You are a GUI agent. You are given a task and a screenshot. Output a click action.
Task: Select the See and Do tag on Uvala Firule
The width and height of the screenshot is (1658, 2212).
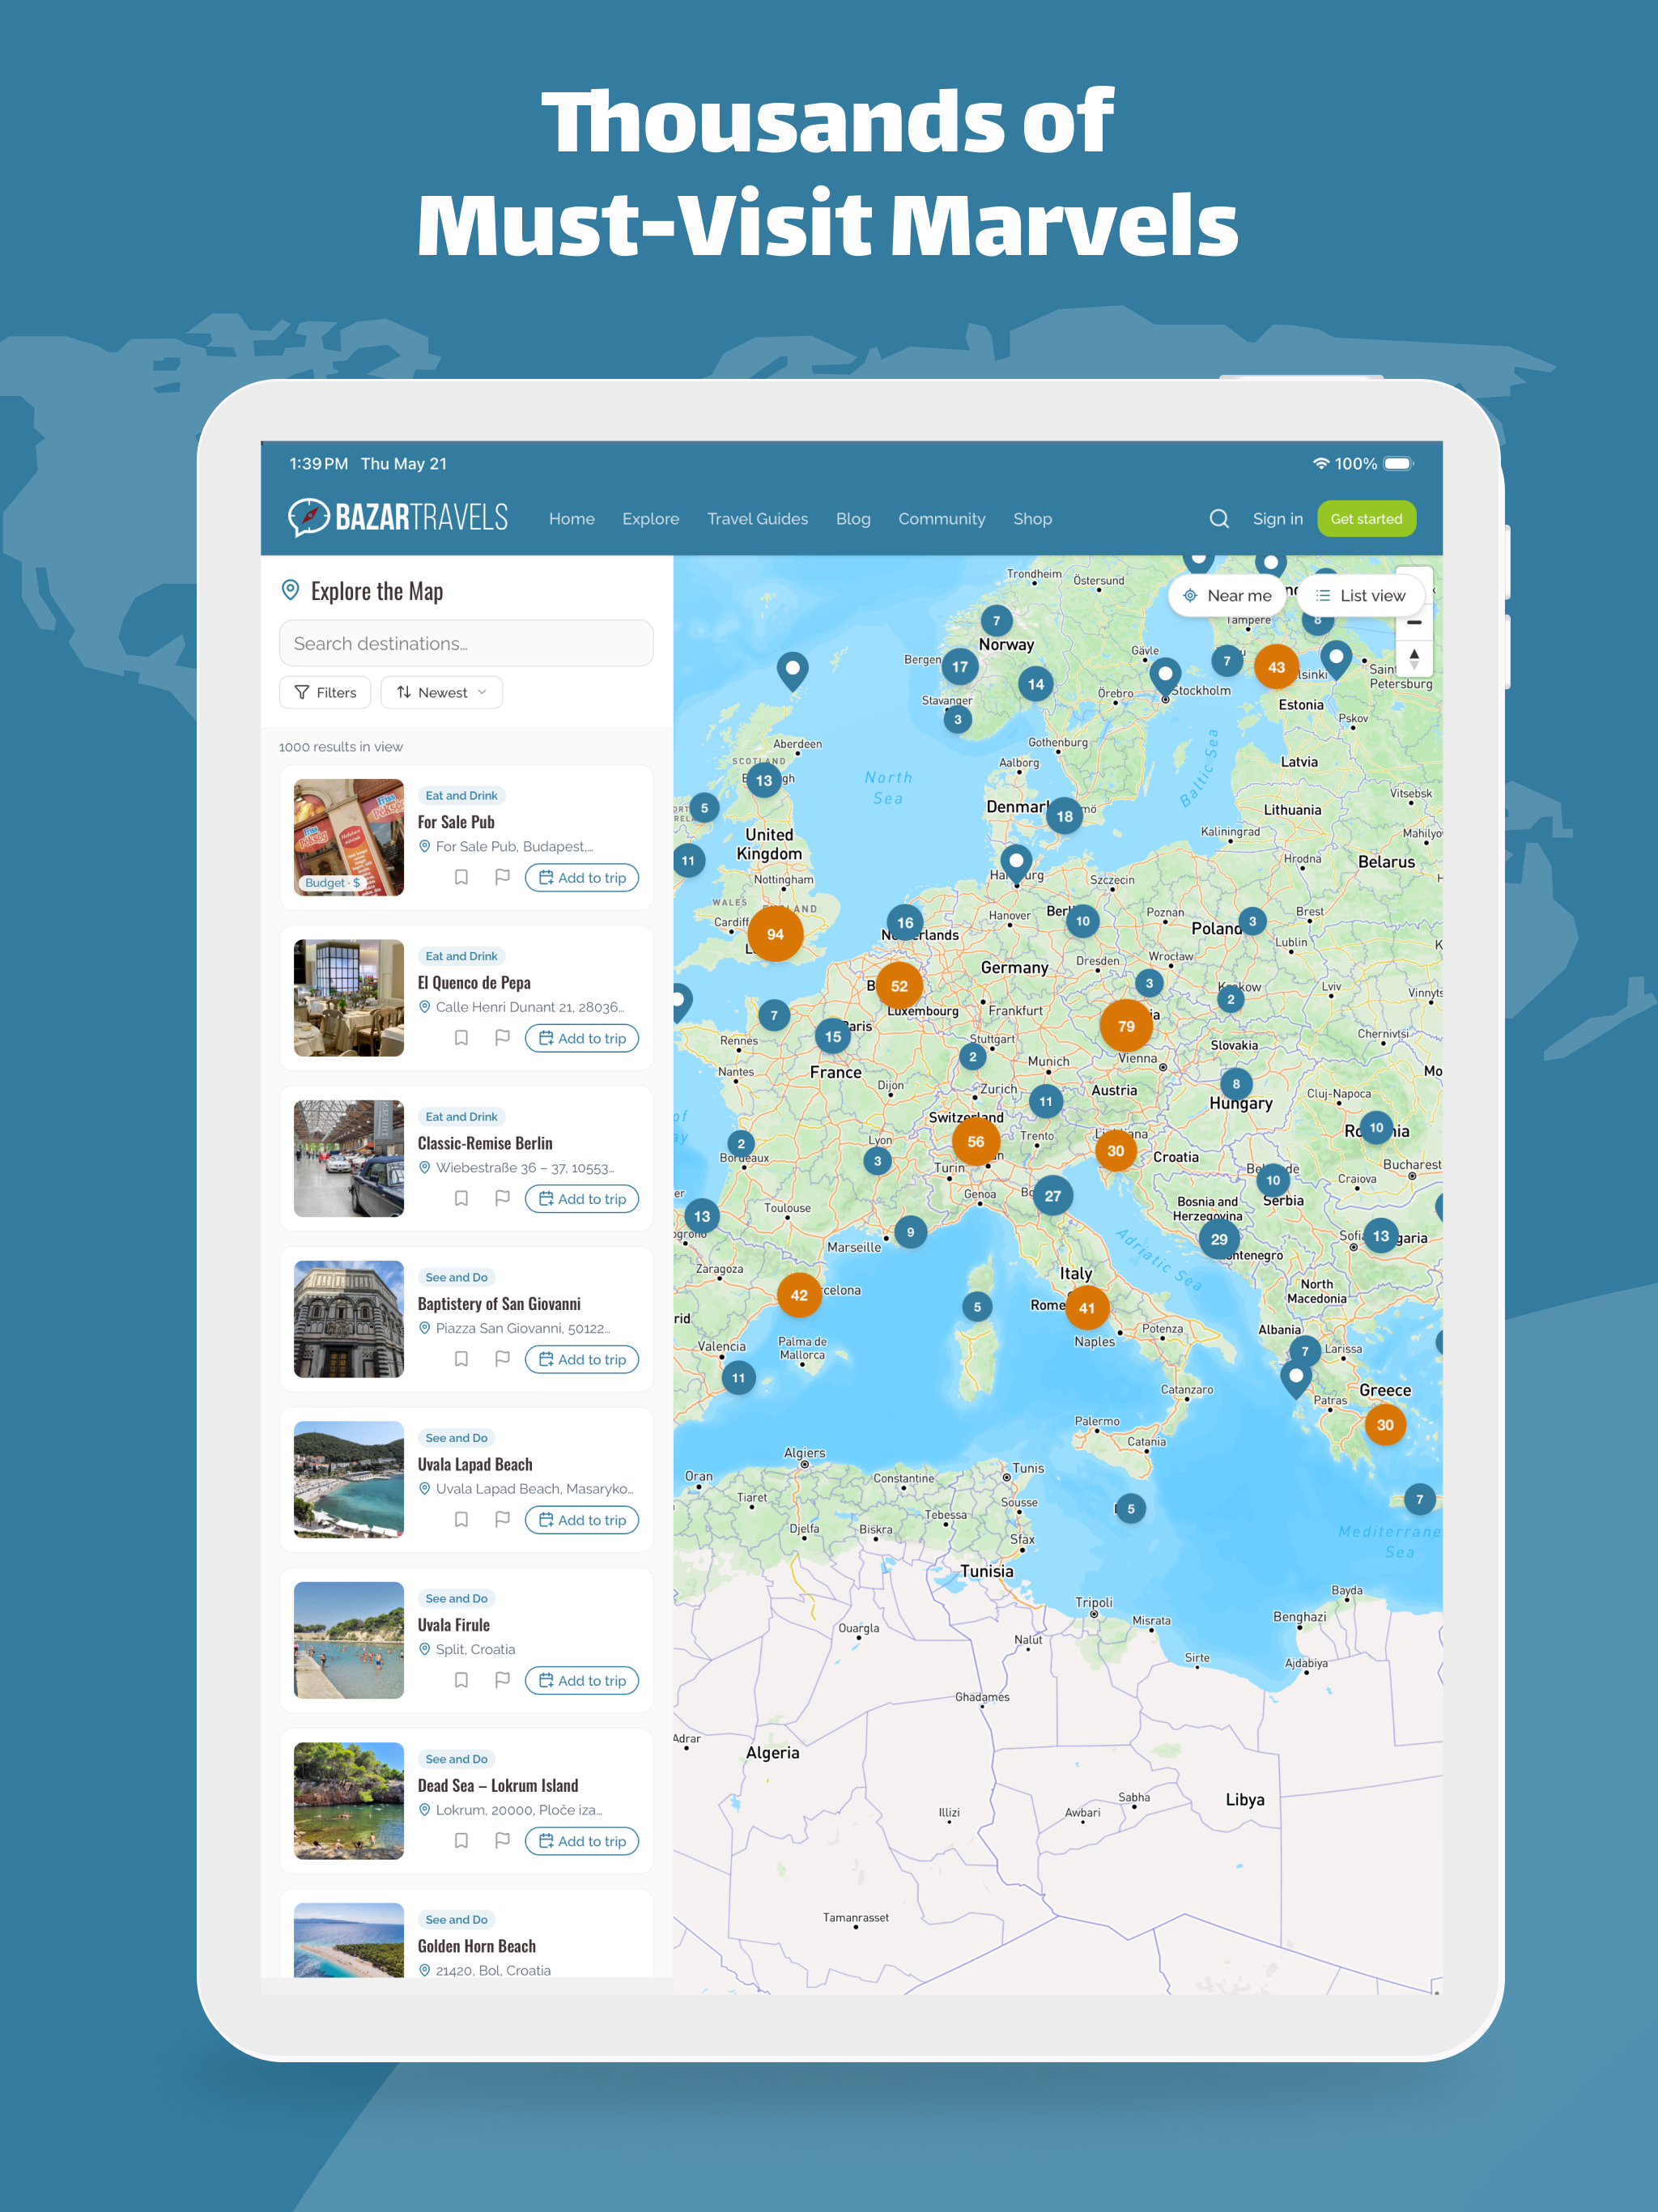pos(456,1598)
